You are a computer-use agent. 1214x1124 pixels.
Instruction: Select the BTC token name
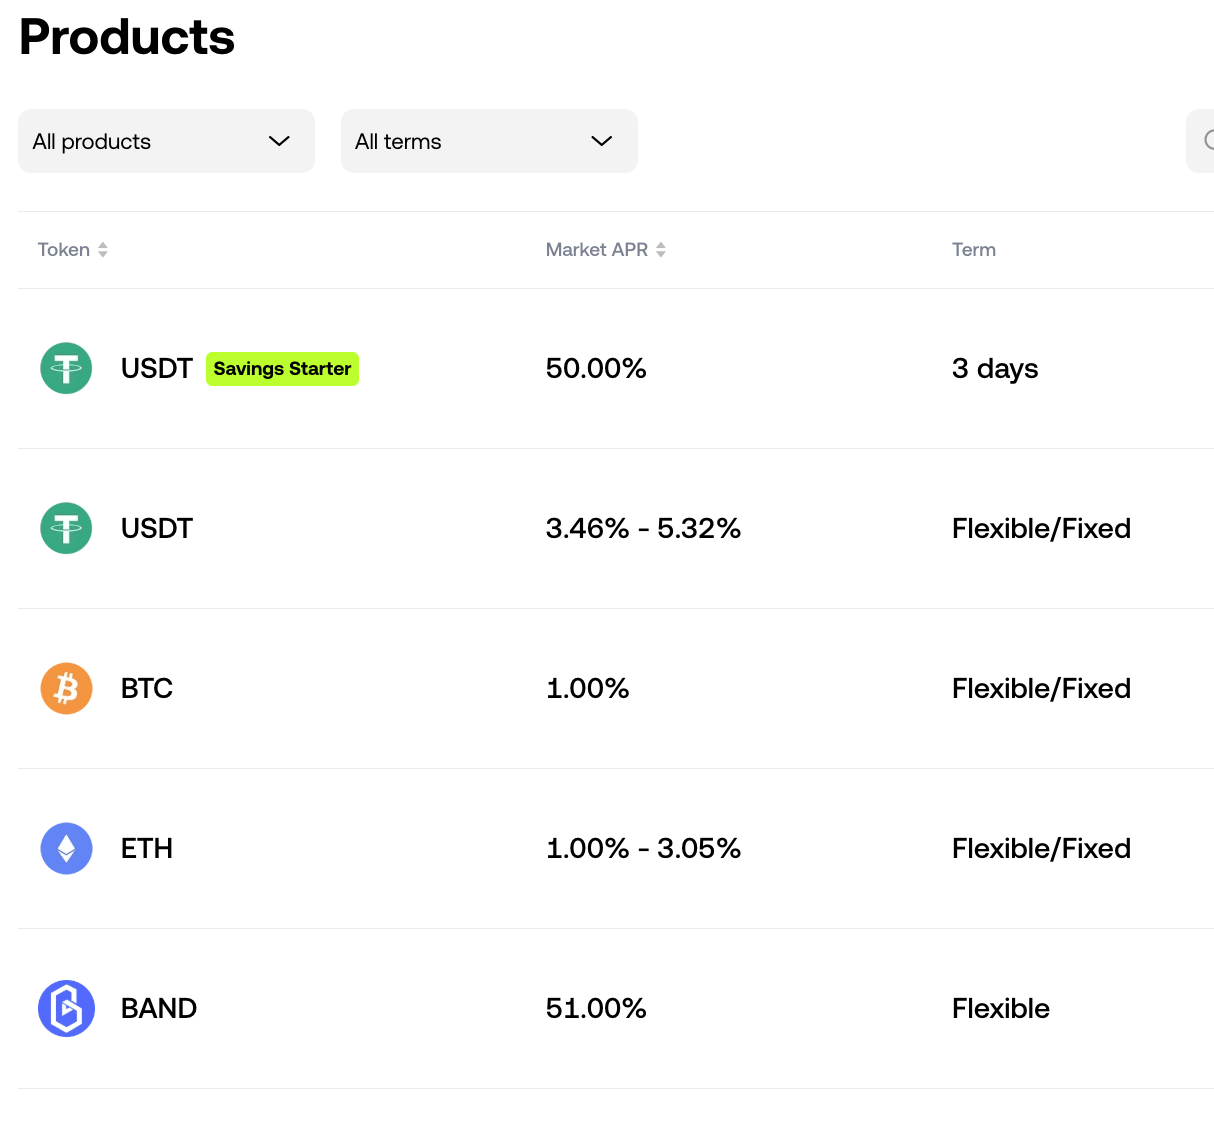click(x=147, y=688)
